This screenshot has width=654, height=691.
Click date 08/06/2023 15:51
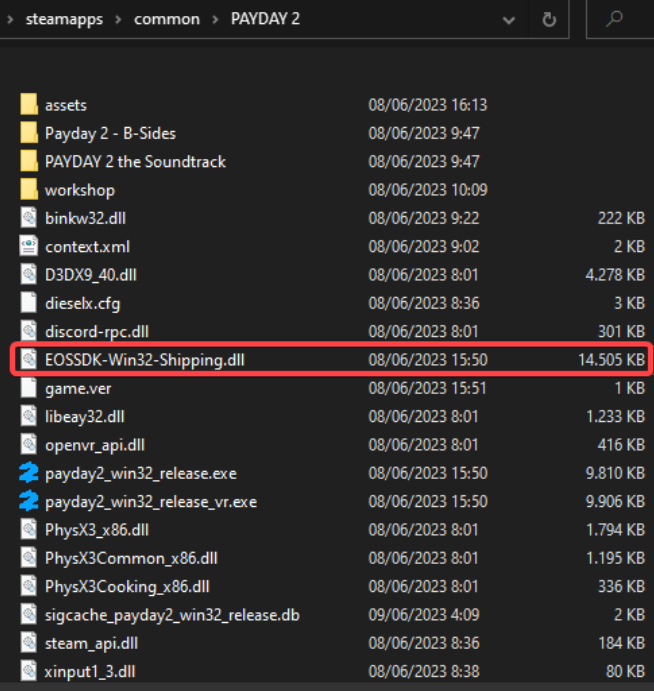tap(427, 388)
